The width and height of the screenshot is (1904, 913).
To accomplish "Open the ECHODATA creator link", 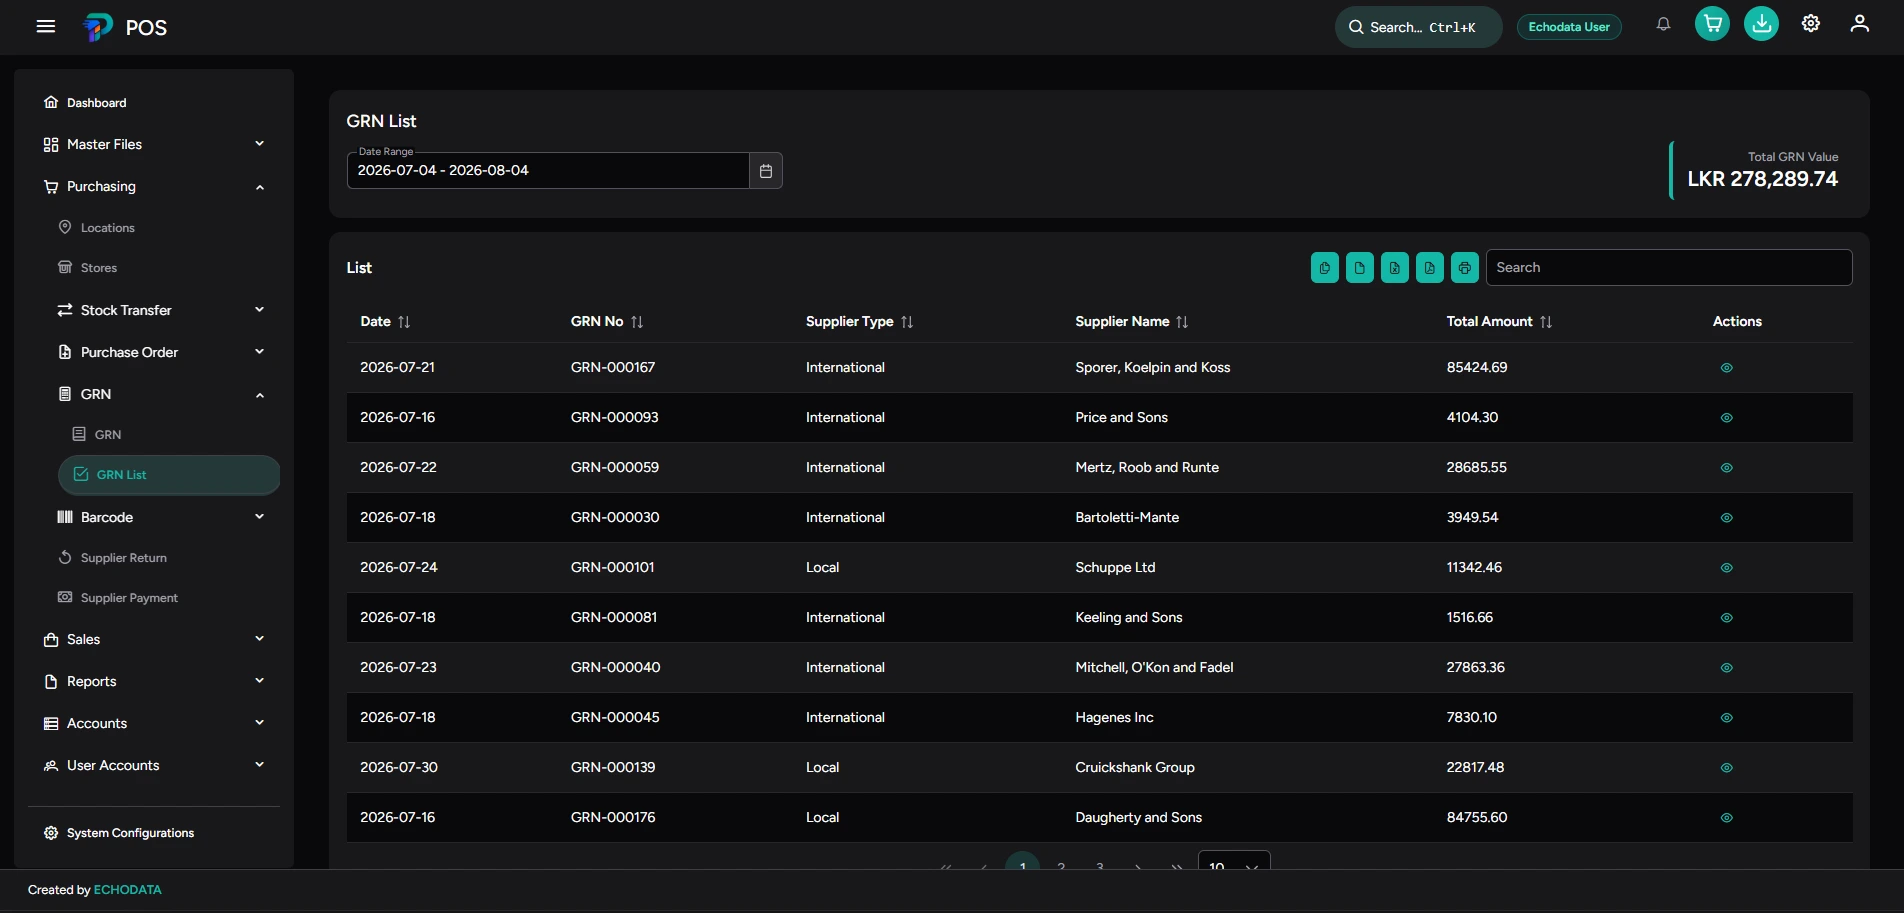I will pyautogui.click(x=127, y=890).
